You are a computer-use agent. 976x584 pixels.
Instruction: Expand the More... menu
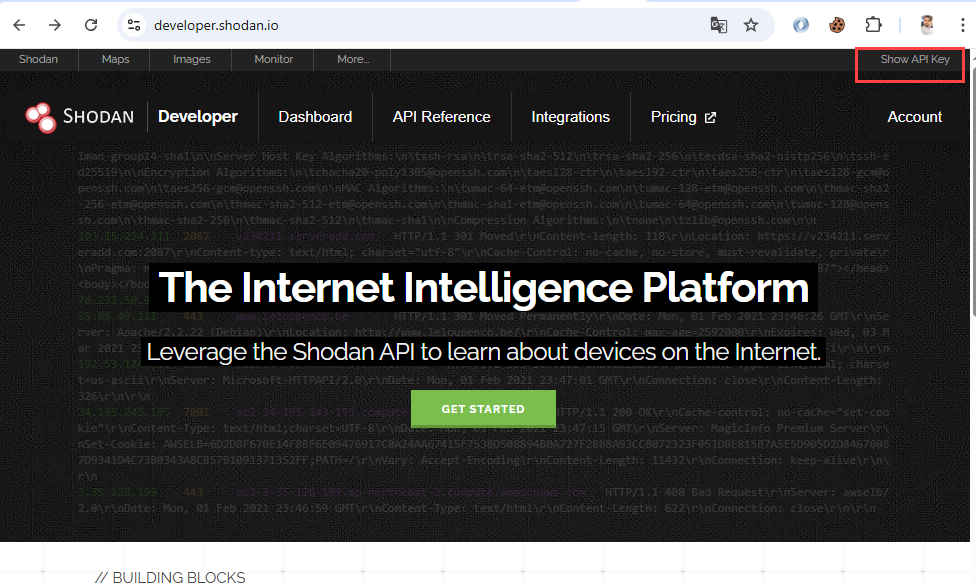point(353,59)
